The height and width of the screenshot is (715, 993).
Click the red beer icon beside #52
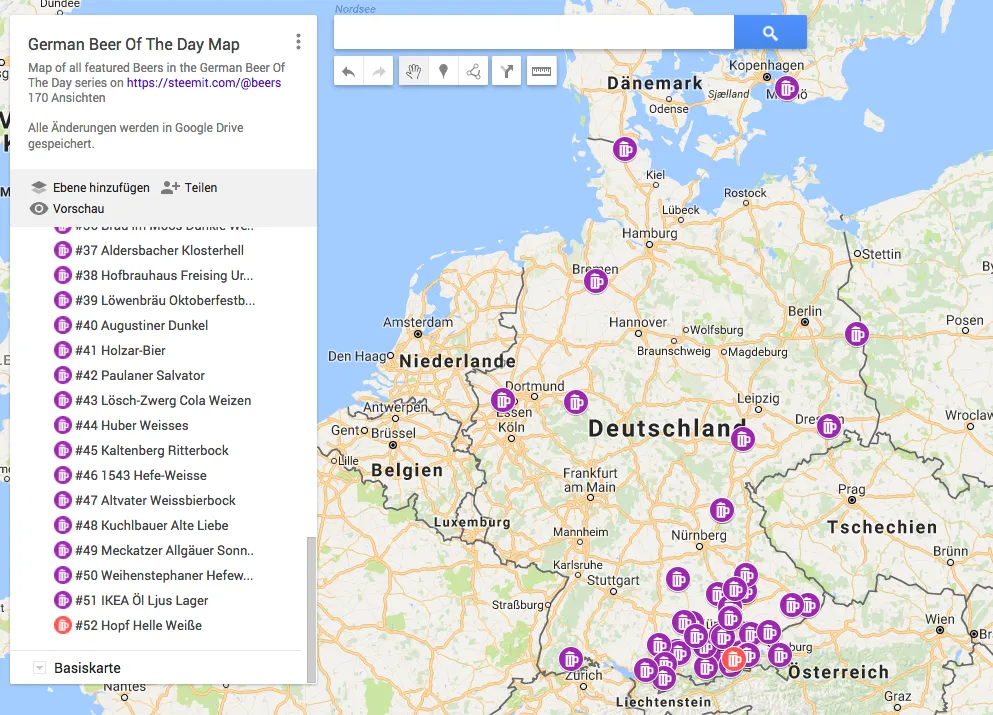[63, 625]
